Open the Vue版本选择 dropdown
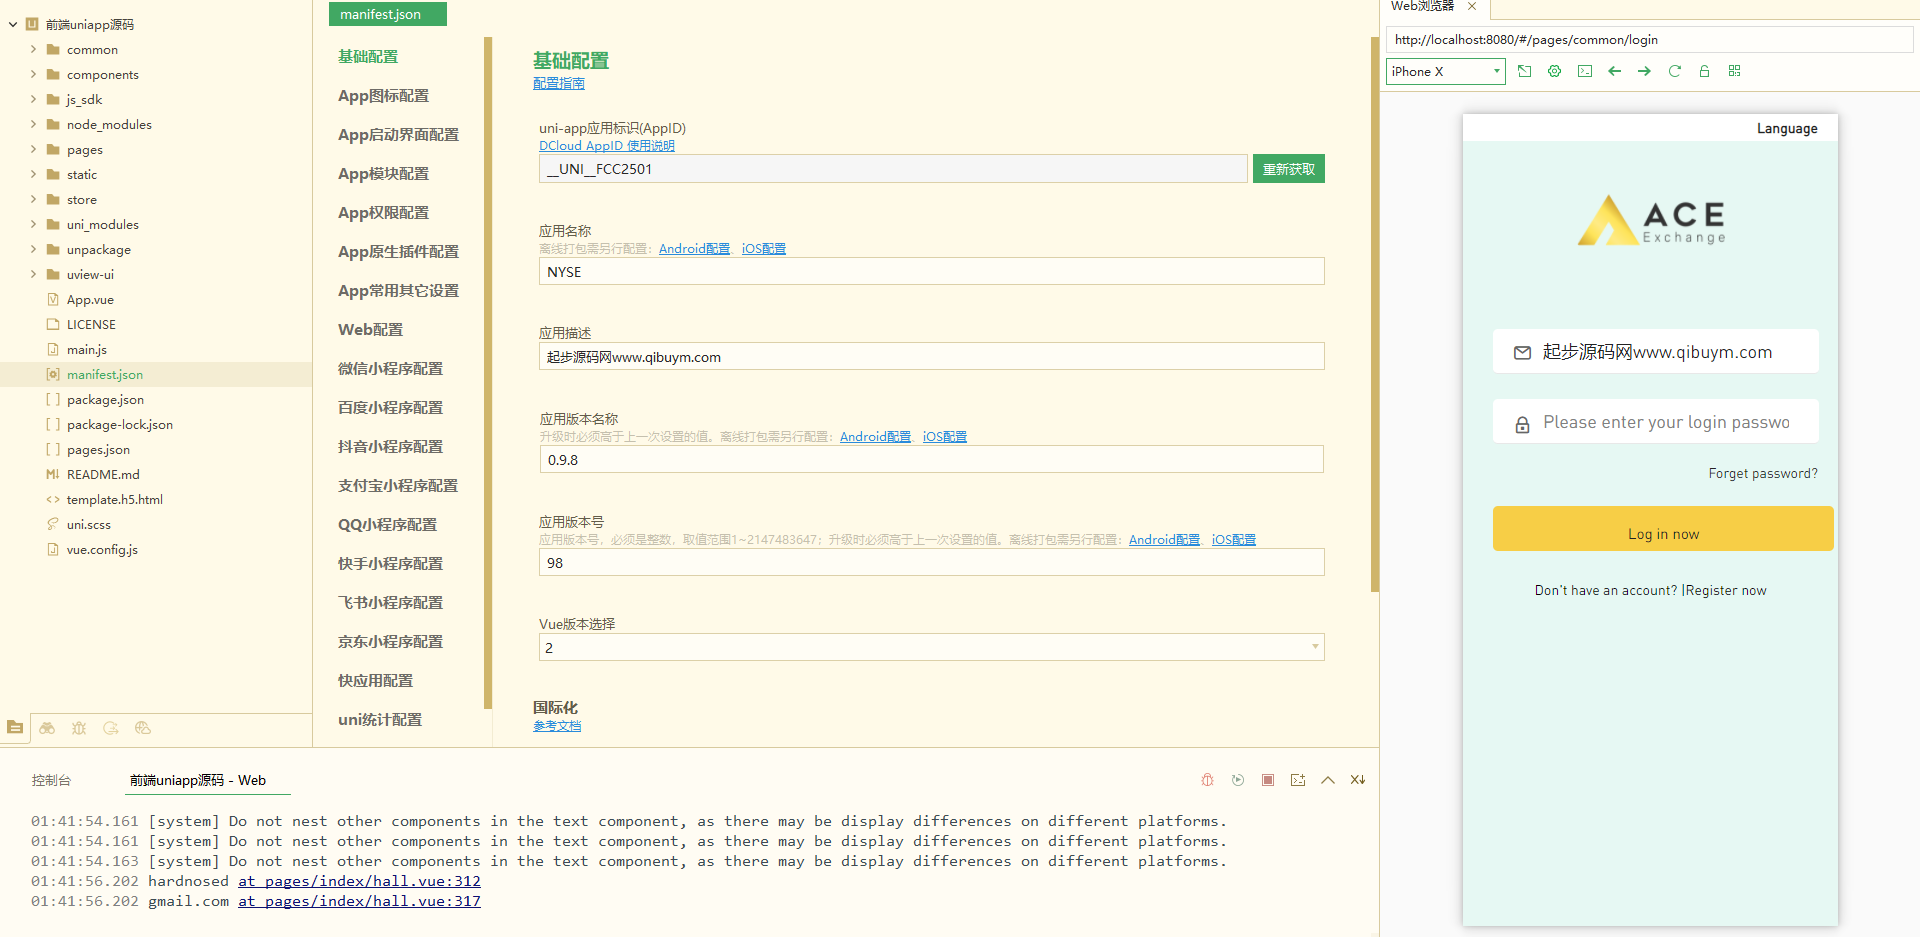Viewport: 1920px width, 937px height. tap(930, 647)
